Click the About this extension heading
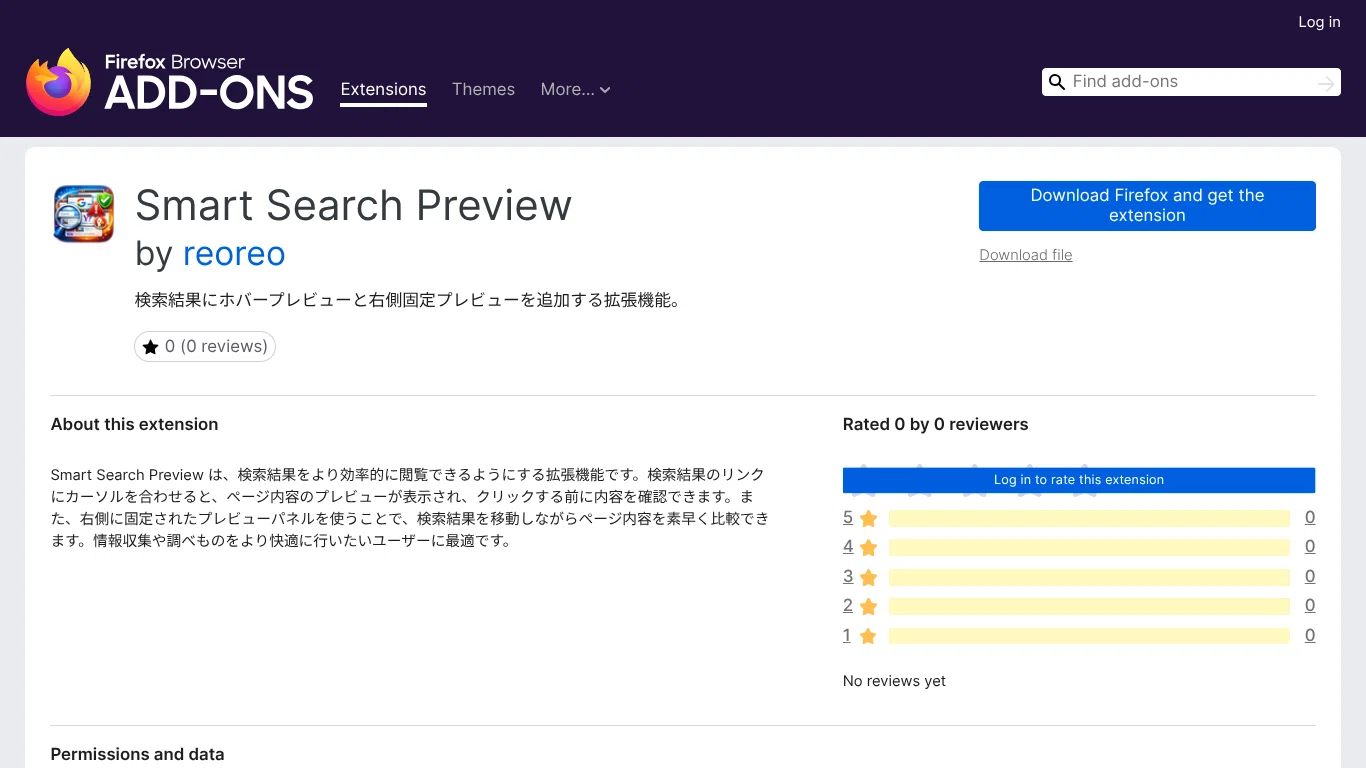This screenshot has width=1366, height=768. [x=134, y=424]
